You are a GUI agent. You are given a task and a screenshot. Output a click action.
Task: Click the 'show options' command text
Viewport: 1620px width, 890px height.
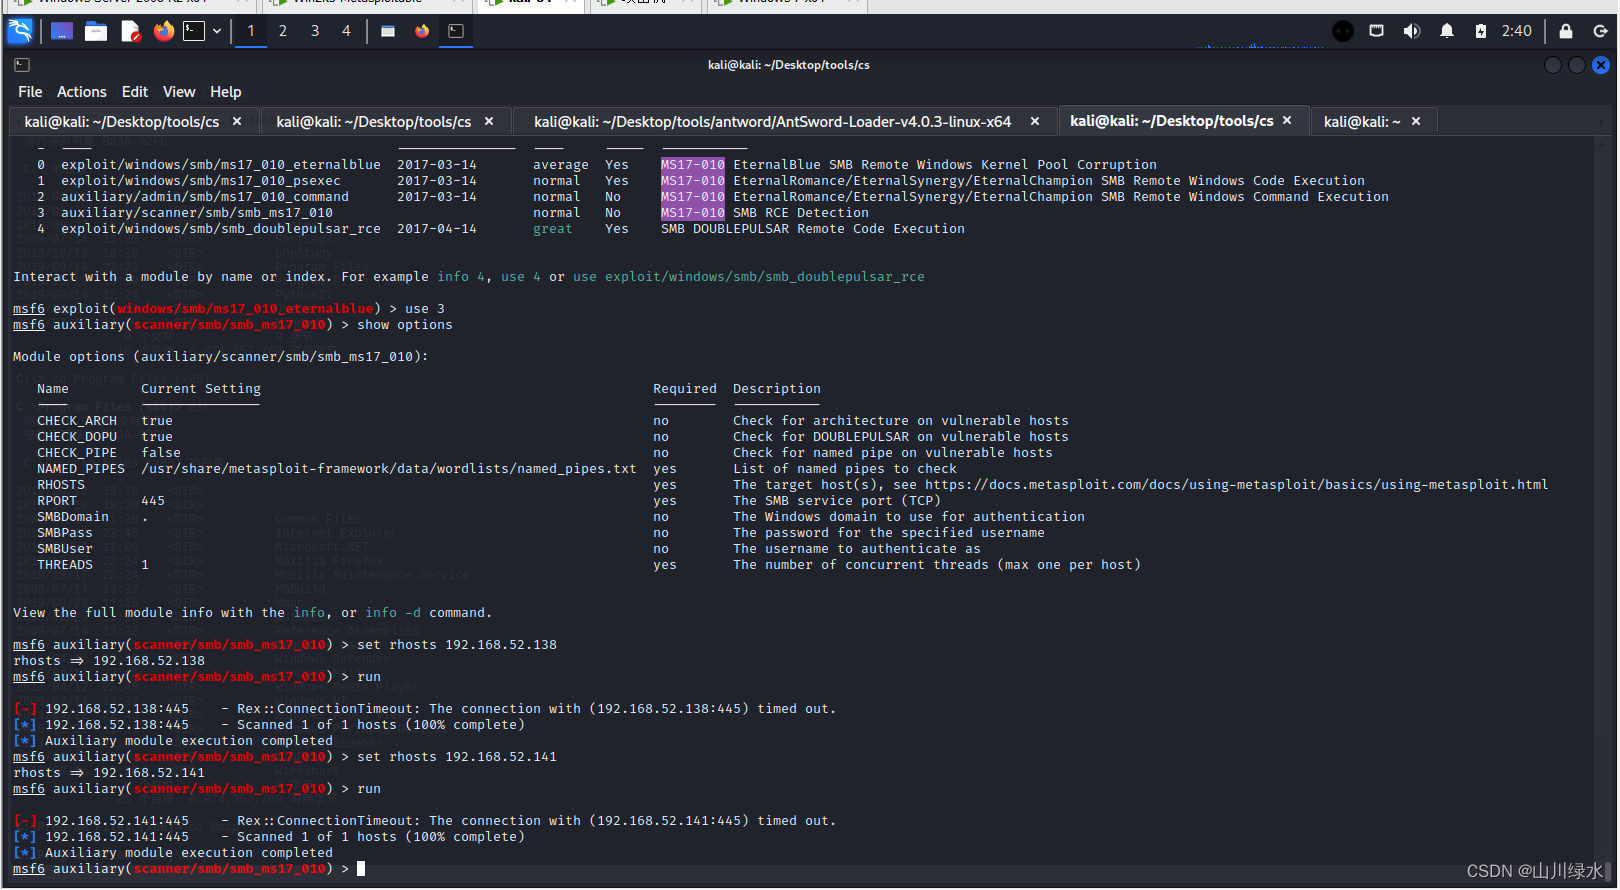click(x=405, y=325)
